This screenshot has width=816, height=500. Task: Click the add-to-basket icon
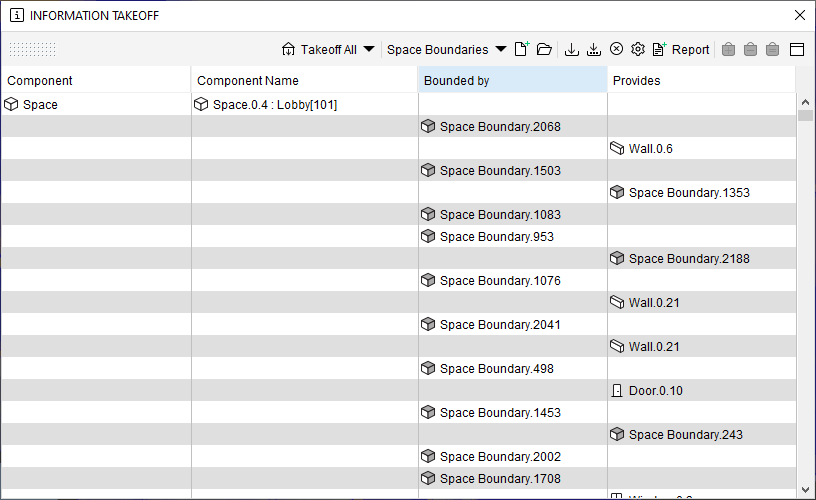tap(729, 49)
